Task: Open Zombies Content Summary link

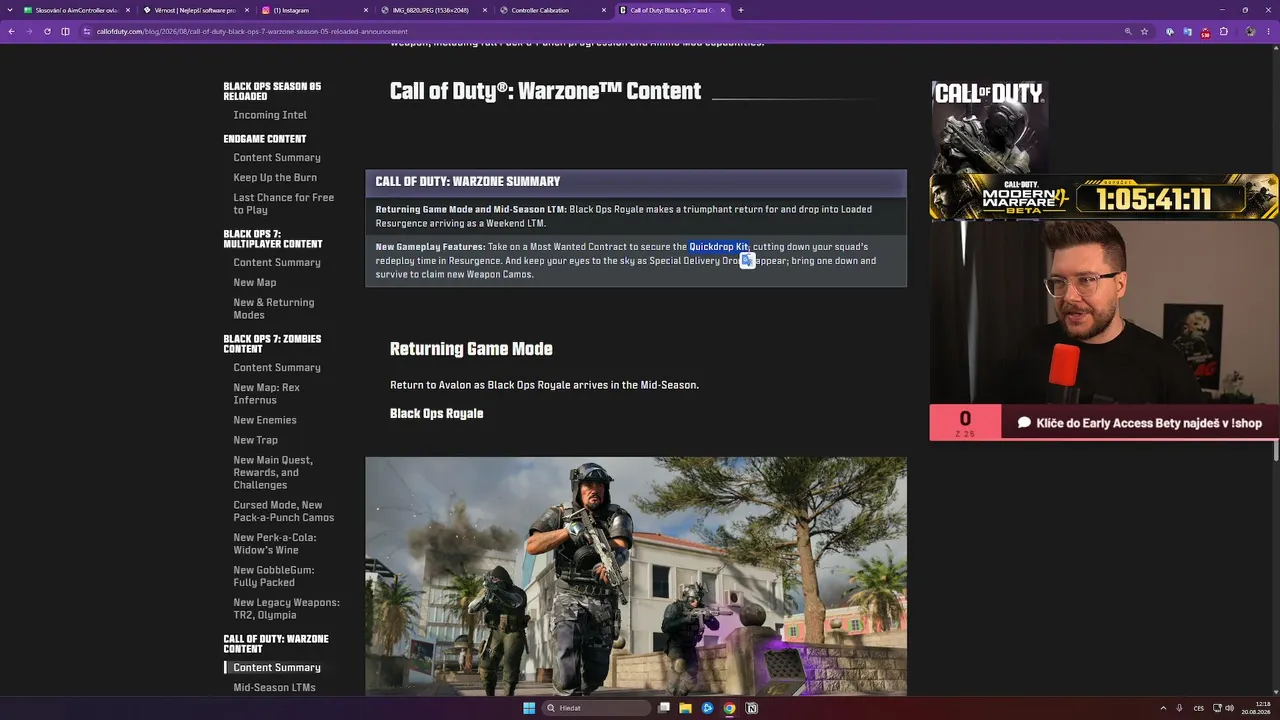Action: click(277, 368)
